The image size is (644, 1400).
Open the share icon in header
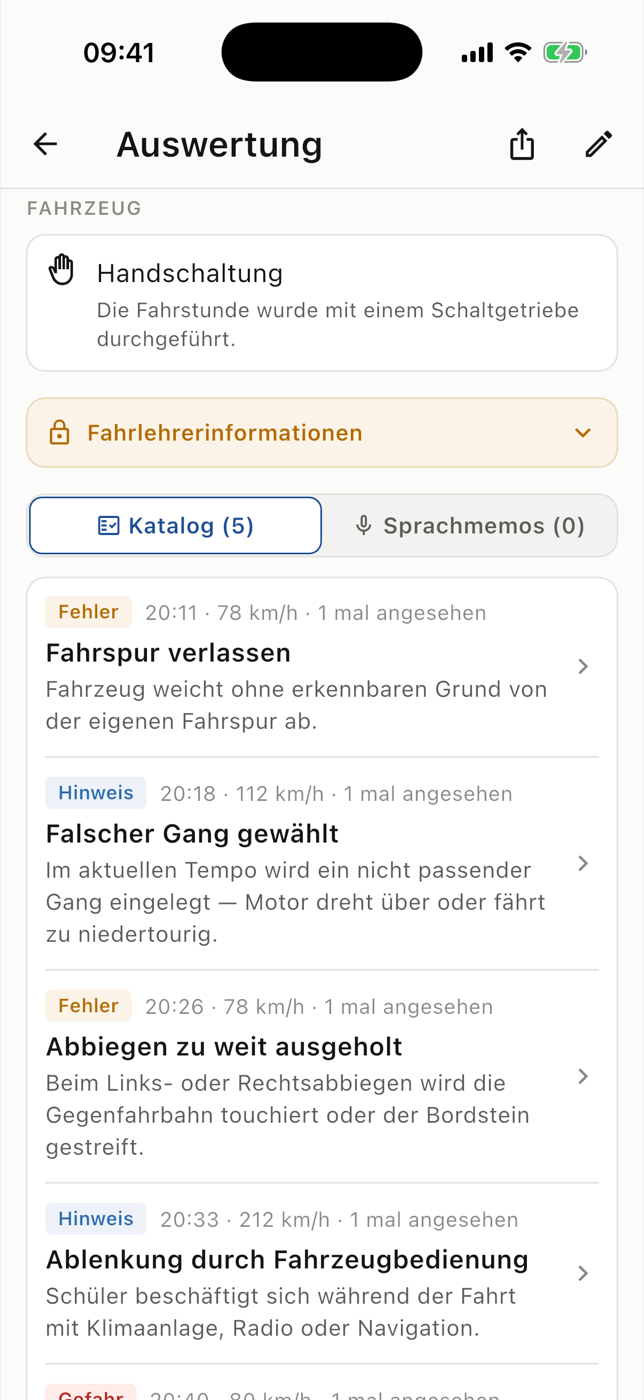522,144
